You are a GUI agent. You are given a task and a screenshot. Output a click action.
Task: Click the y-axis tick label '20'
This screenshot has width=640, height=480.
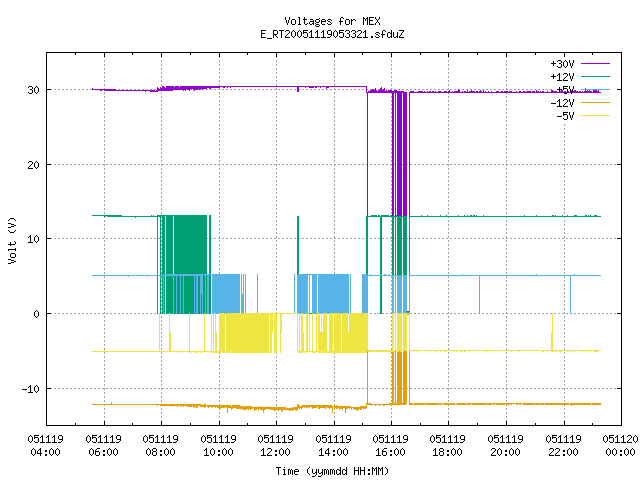tap(33, 165)
